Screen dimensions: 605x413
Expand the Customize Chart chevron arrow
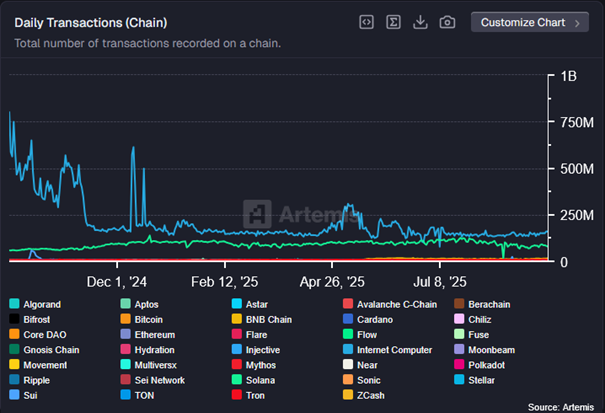577,23
